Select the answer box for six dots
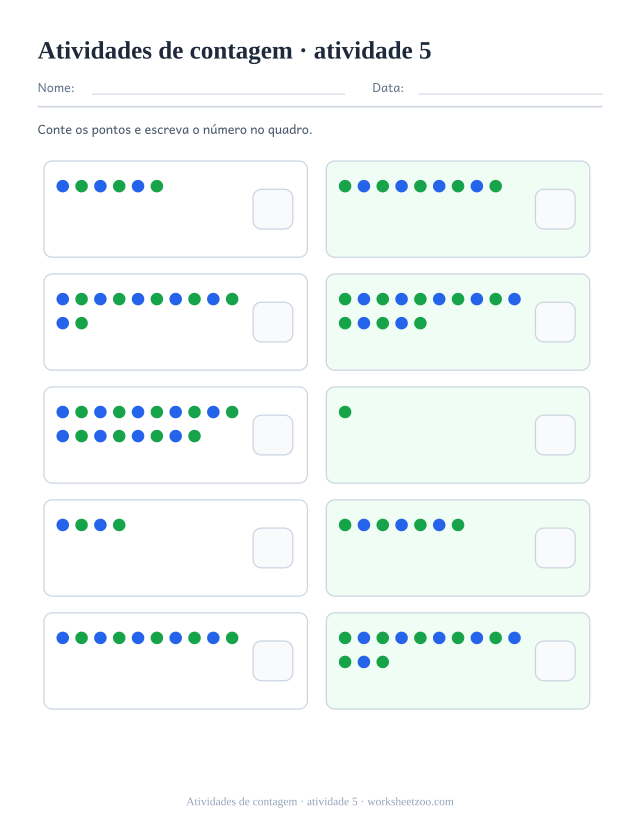The height and width of the screenshot is (829, 640). (x=273, y=209)
